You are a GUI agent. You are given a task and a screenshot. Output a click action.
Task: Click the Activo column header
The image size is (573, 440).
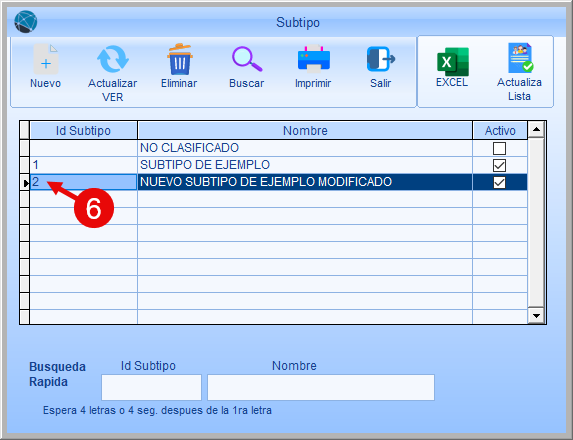click(500, 130)
